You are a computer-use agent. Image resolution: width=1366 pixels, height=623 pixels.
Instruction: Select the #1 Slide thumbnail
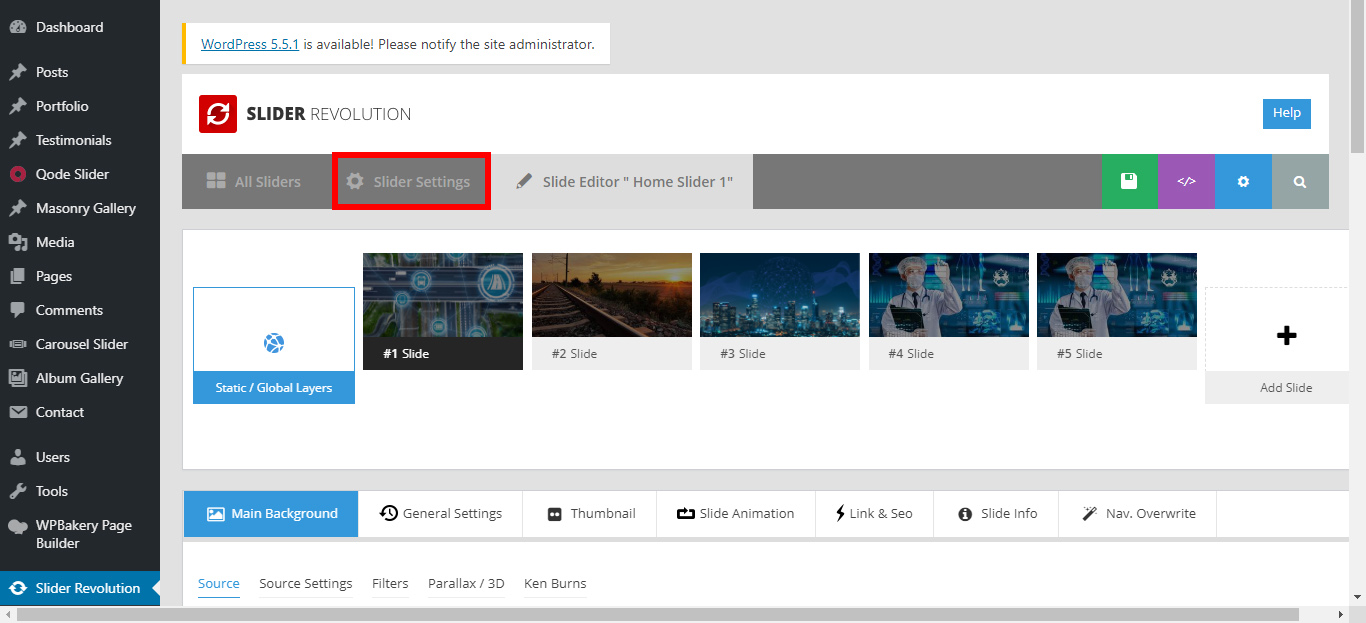coord(443,311)
